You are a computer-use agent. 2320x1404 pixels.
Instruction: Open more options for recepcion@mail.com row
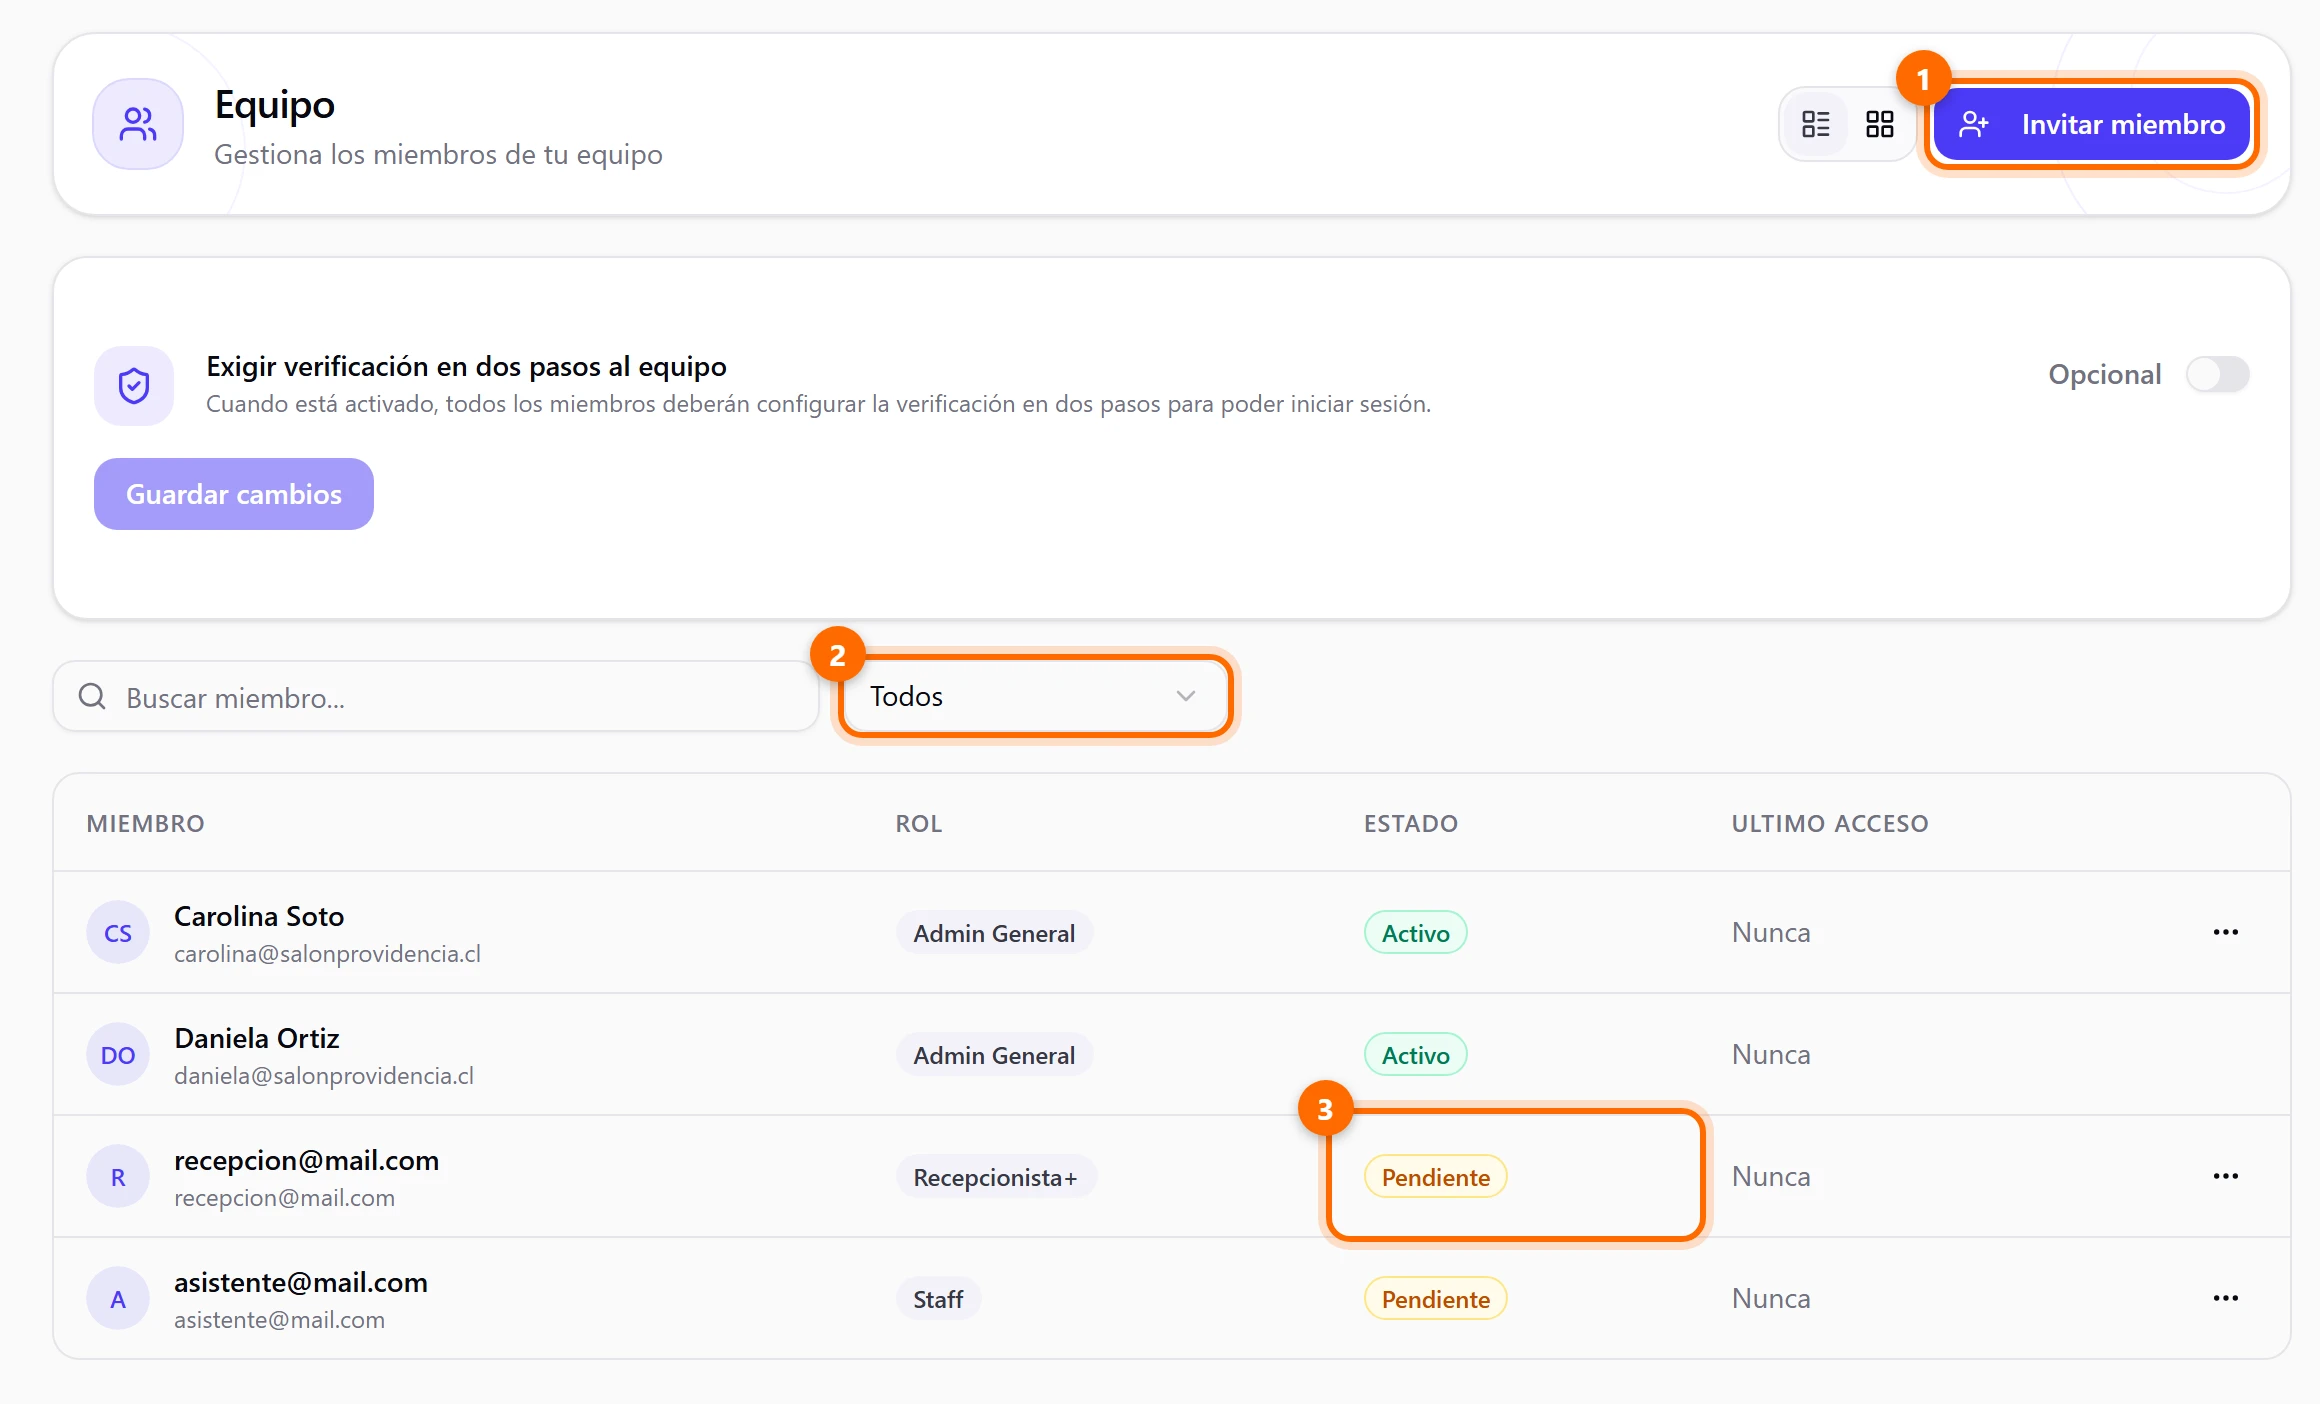[2225, 1176]
